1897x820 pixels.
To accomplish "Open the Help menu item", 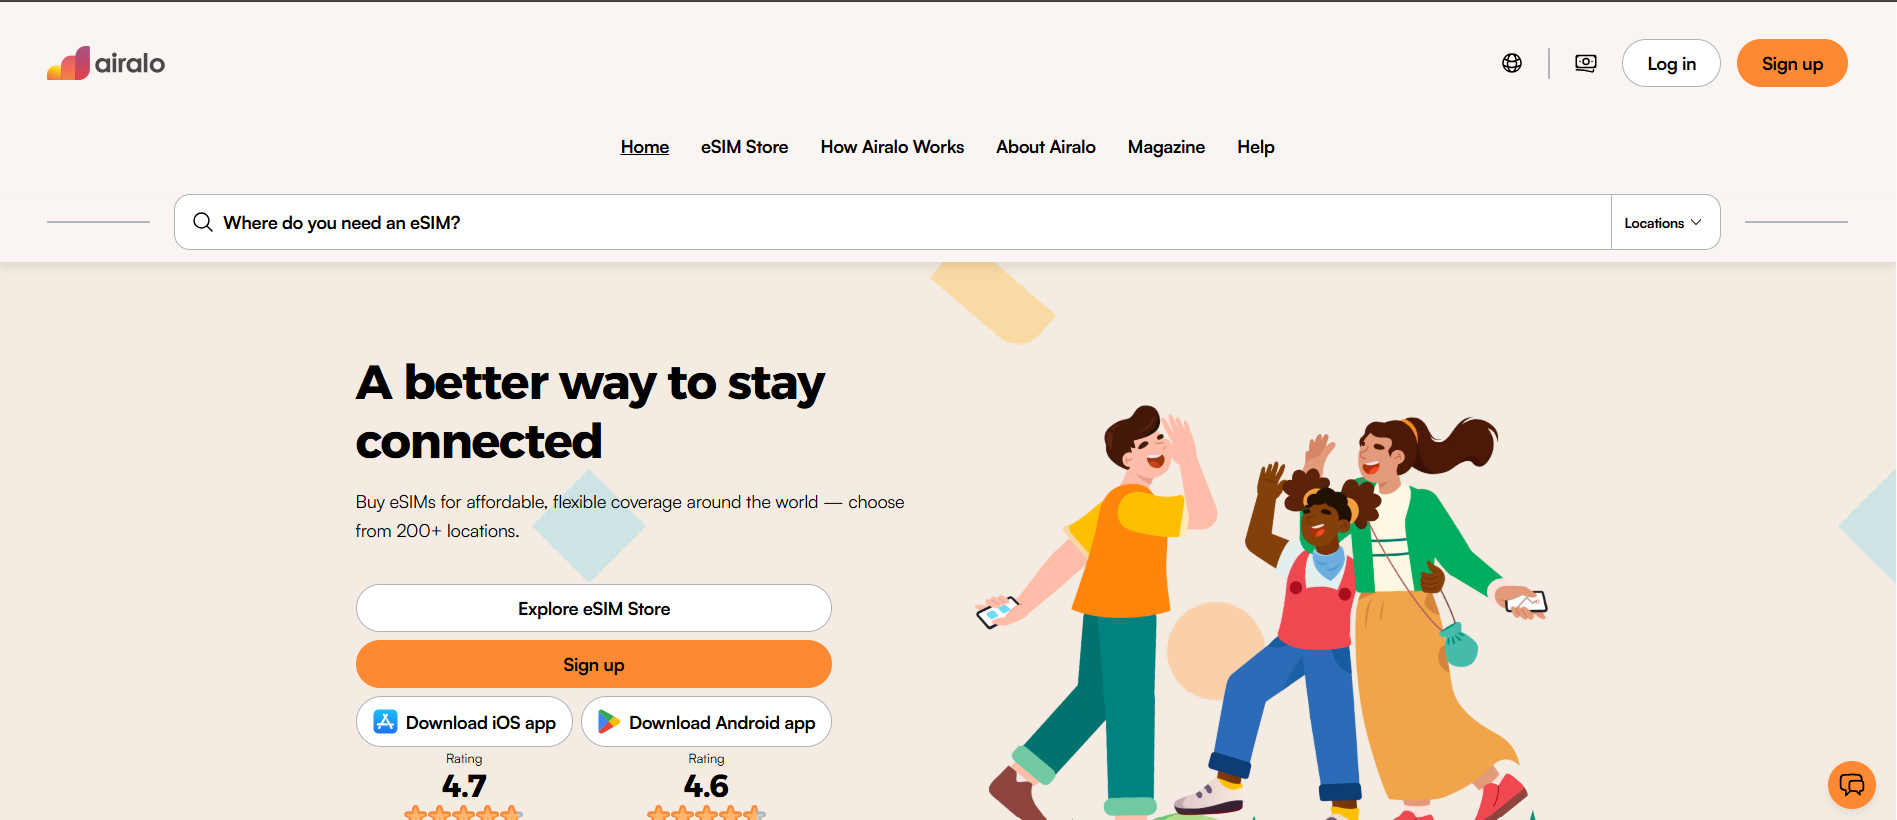I will tap(1256, 147).
